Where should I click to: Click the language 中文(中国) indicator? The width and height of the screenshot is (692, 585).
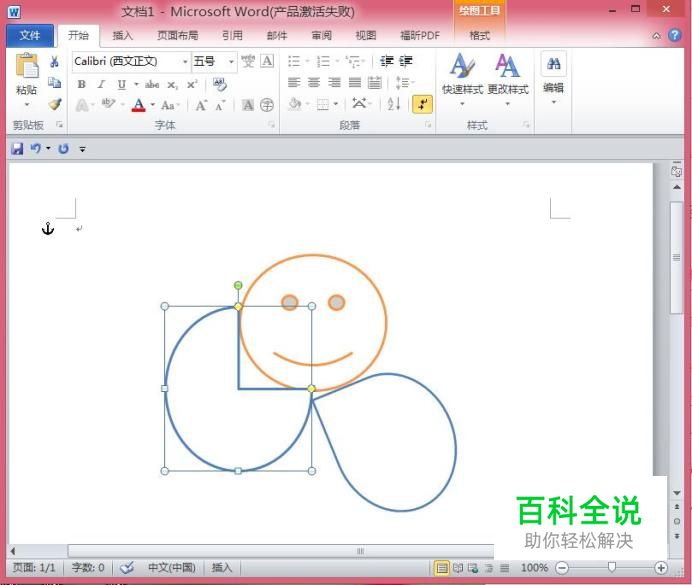pos(172,567)
